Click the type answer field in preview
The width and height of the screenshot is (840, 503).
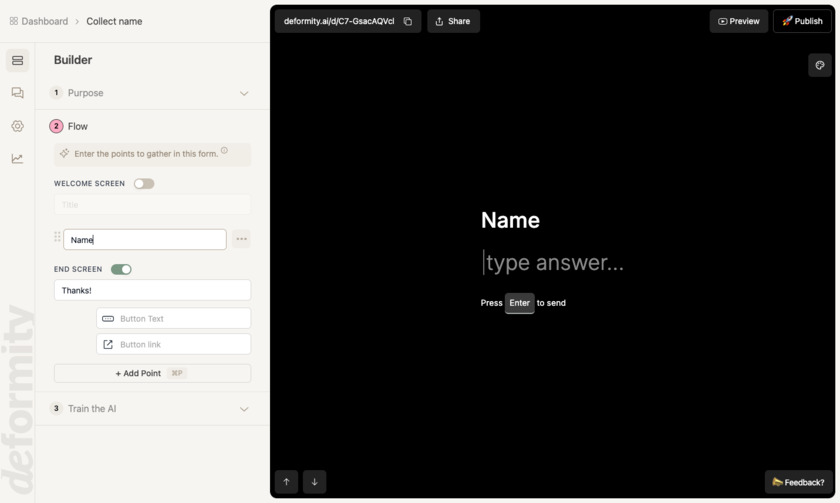(553, 262)
